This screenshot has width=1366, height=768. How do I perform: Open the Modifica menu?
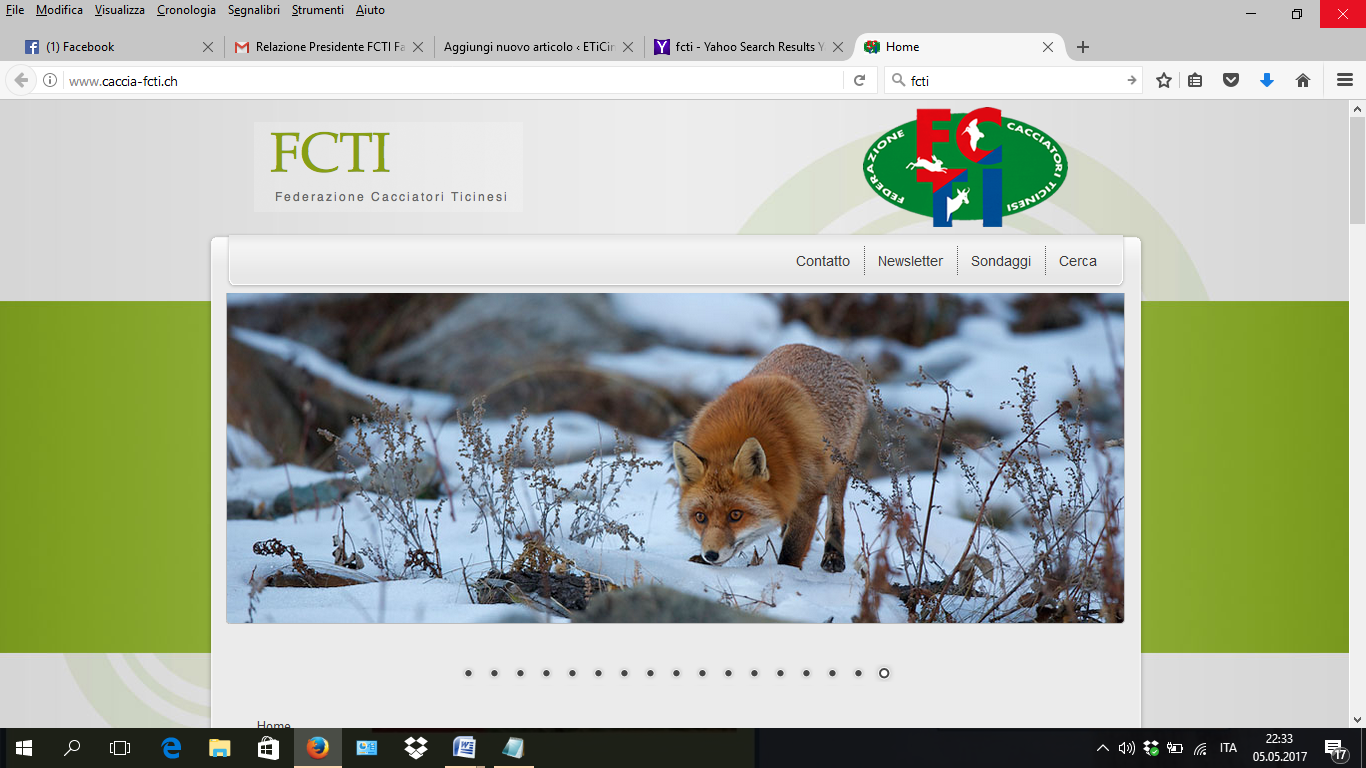[59, 10]
